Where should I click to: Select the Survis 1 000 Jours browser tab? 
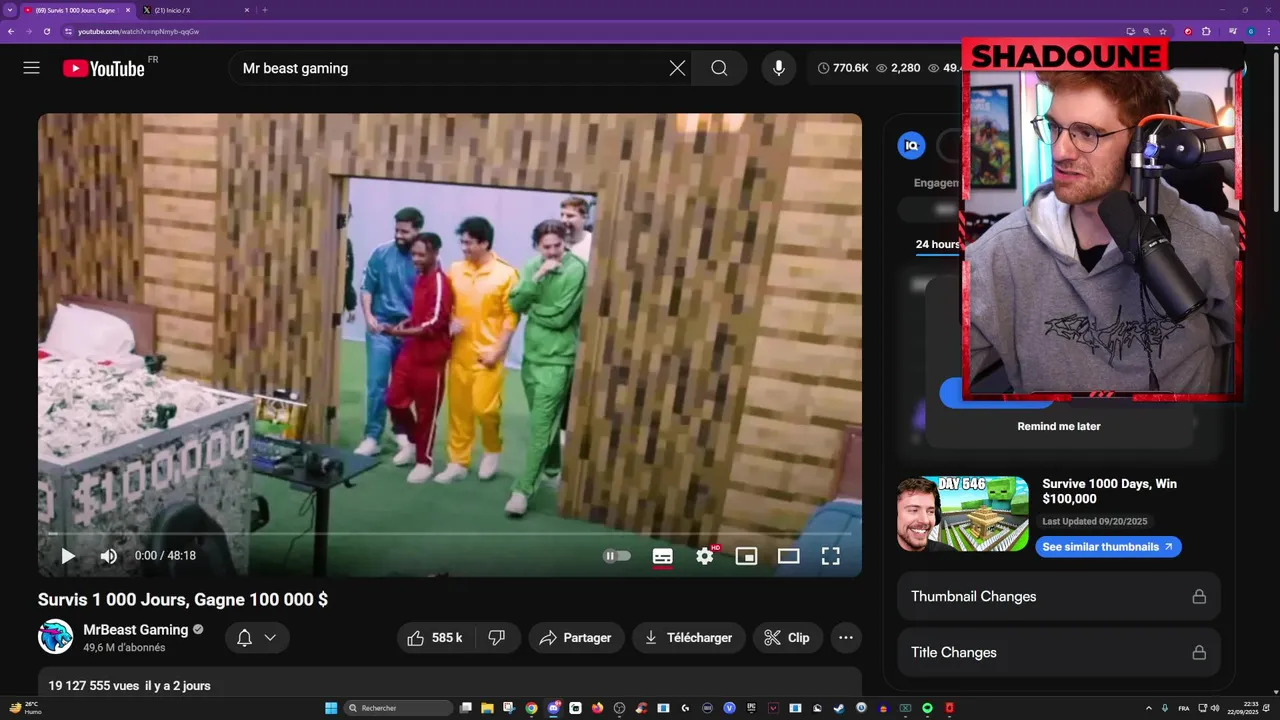(77, 10)
